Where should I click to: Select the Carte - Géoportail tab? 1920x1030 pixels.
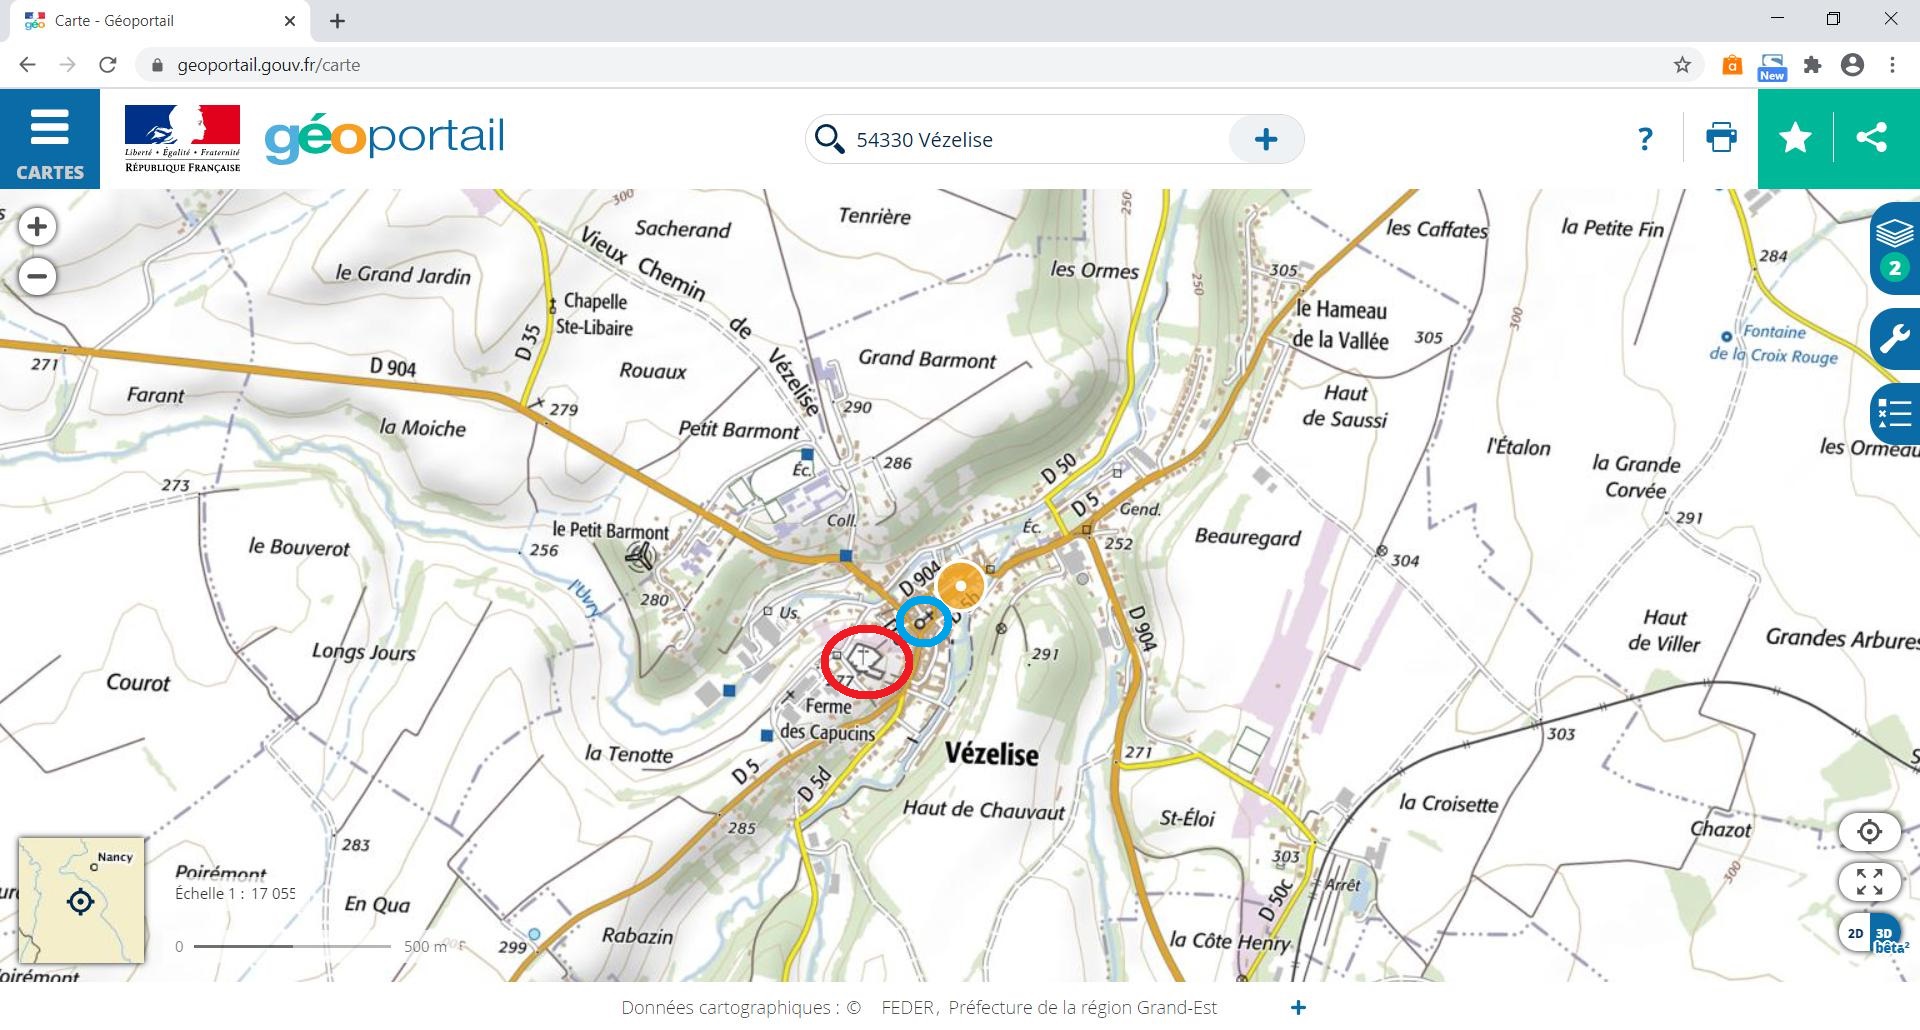[160, 20]
